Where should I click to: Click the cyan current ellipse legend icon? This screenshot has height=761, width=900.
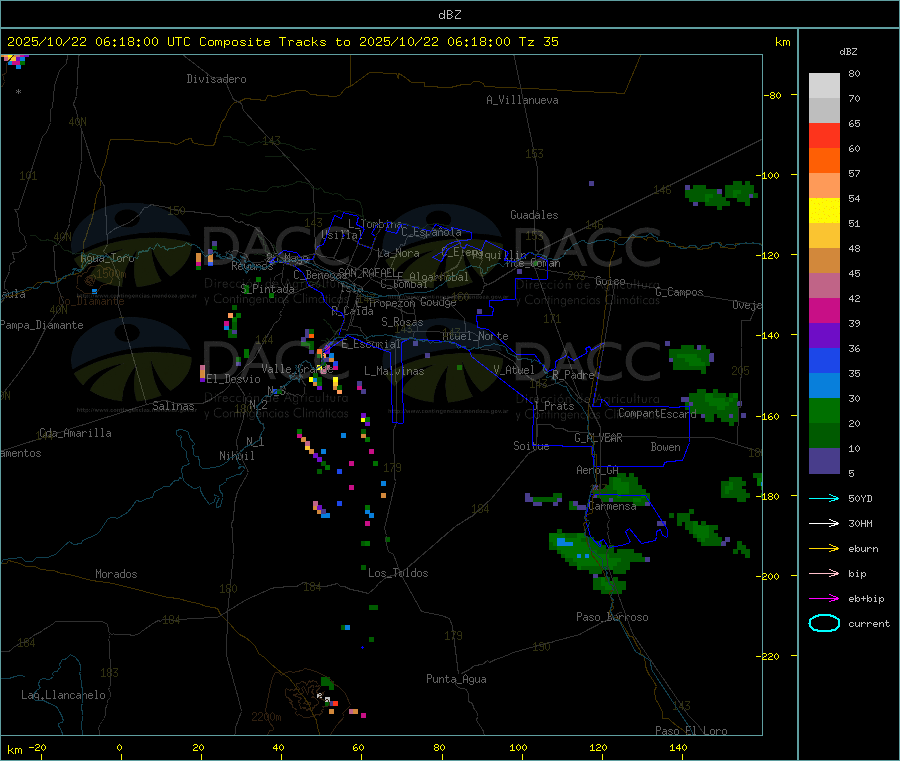[x=824, y=623]
